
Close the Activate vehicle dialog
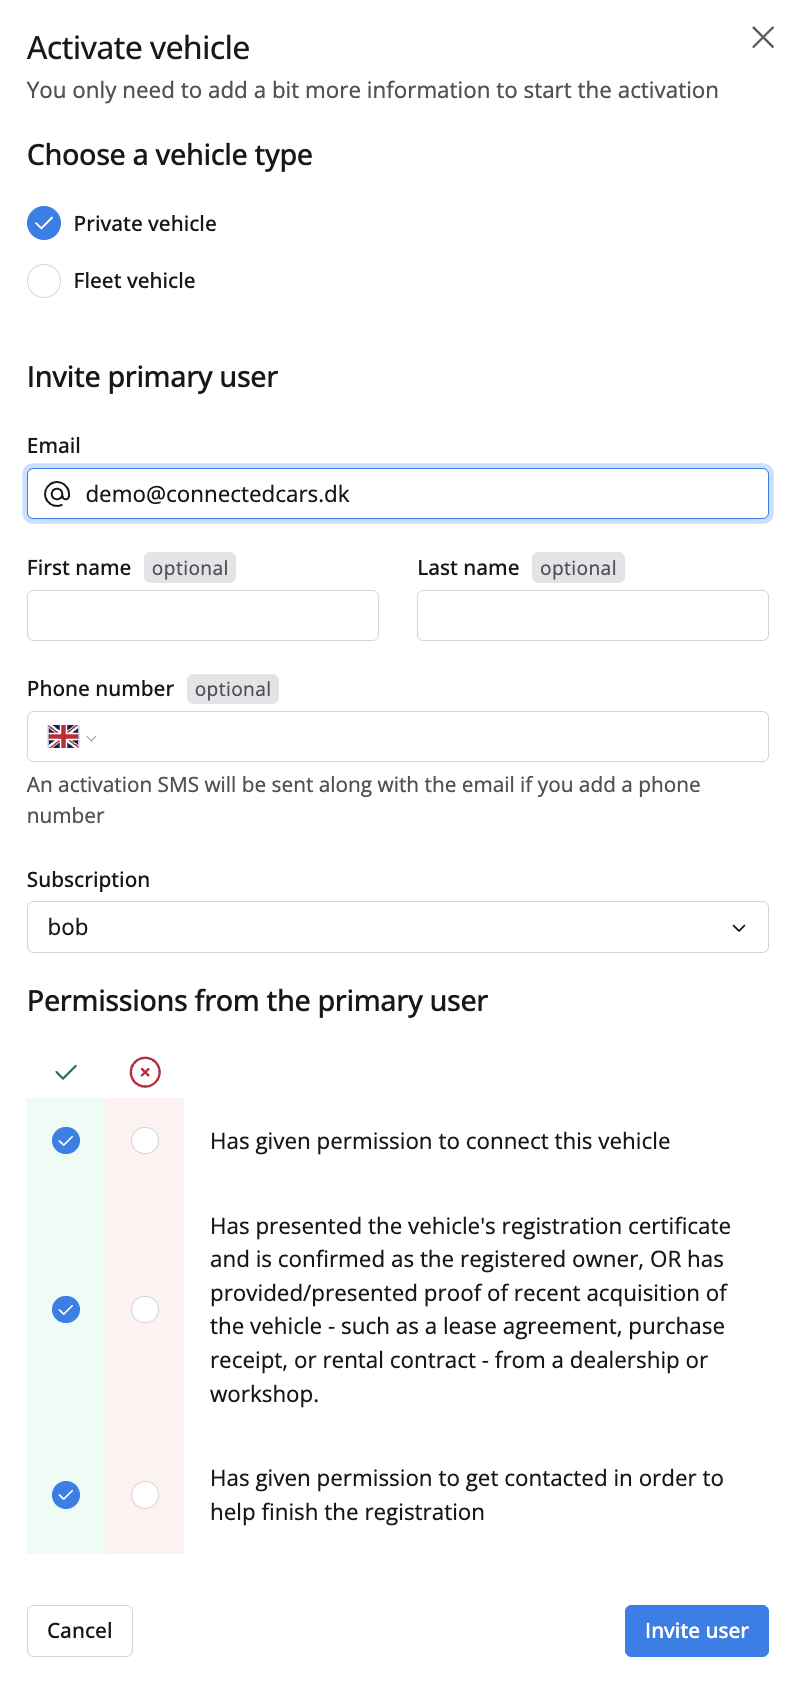pos(763,38)
